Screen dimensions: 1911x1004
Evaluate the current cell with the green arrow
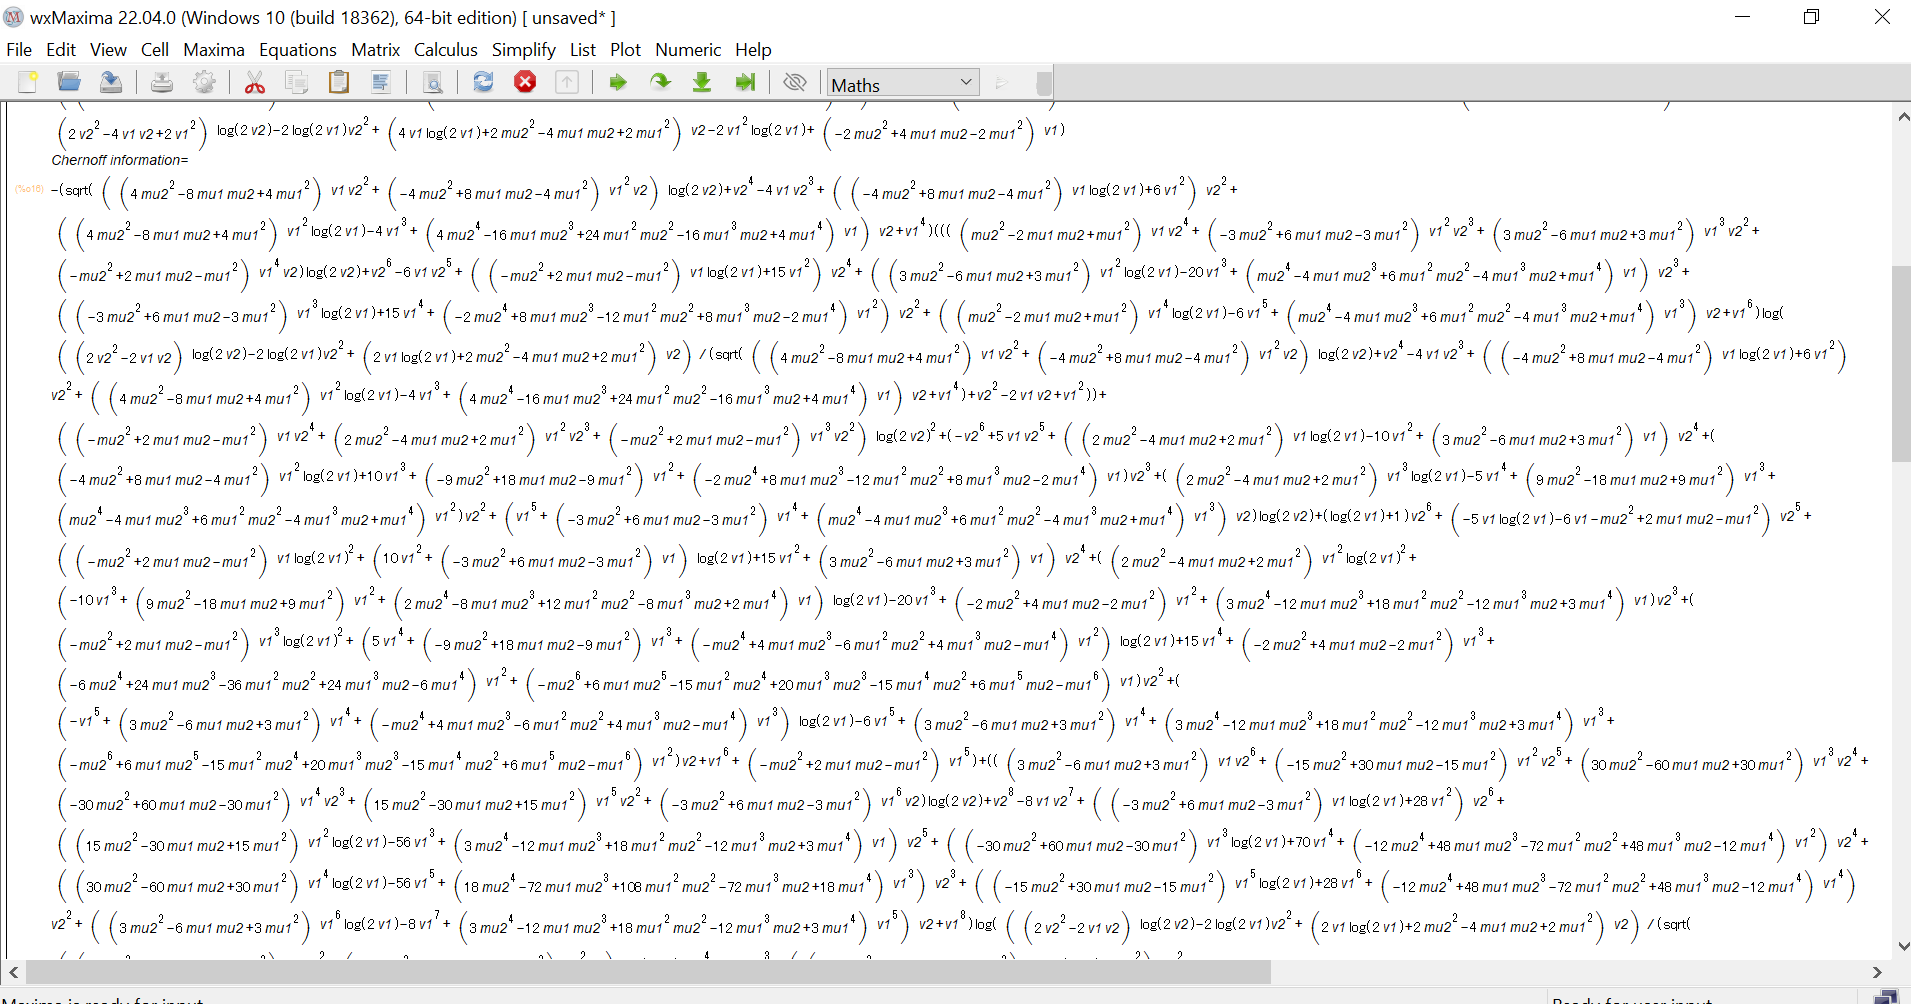pos(618,82)
